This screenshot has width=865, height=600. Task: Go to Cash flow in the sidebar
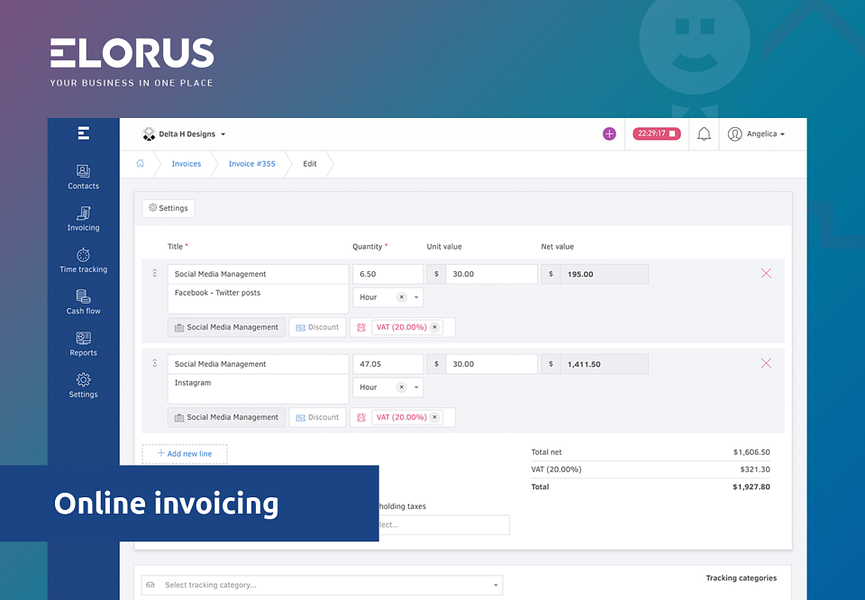coord(83,303)
